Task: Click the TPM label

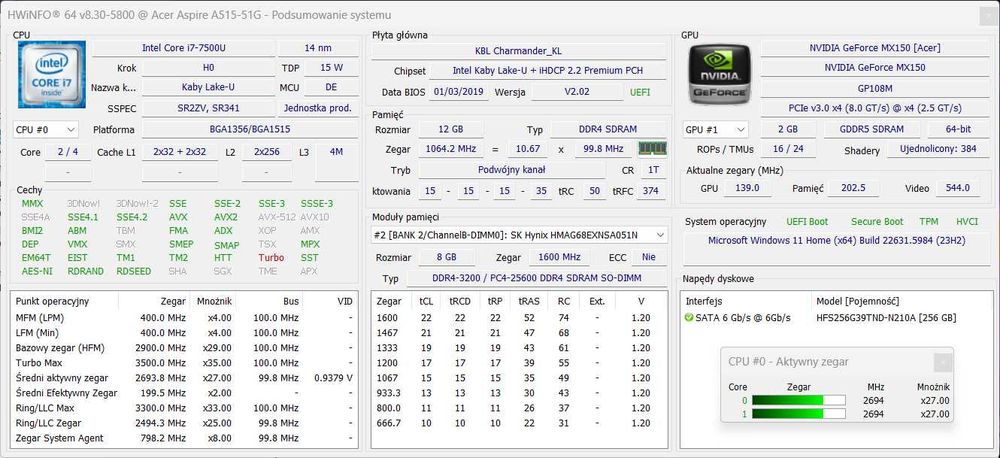Action: tap(929, 222)
